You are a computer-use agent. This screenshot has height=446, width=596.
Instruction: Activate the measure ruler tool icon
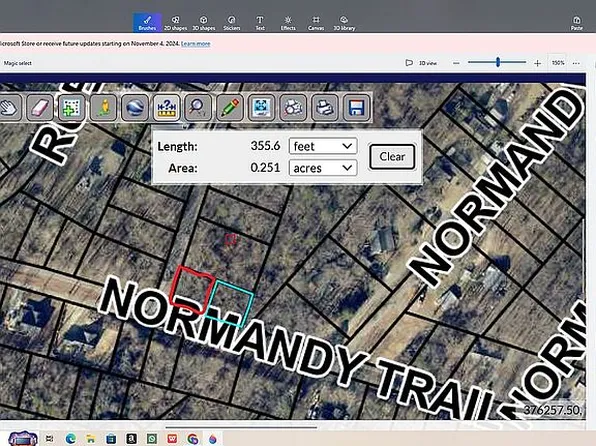tap(166, 108)
